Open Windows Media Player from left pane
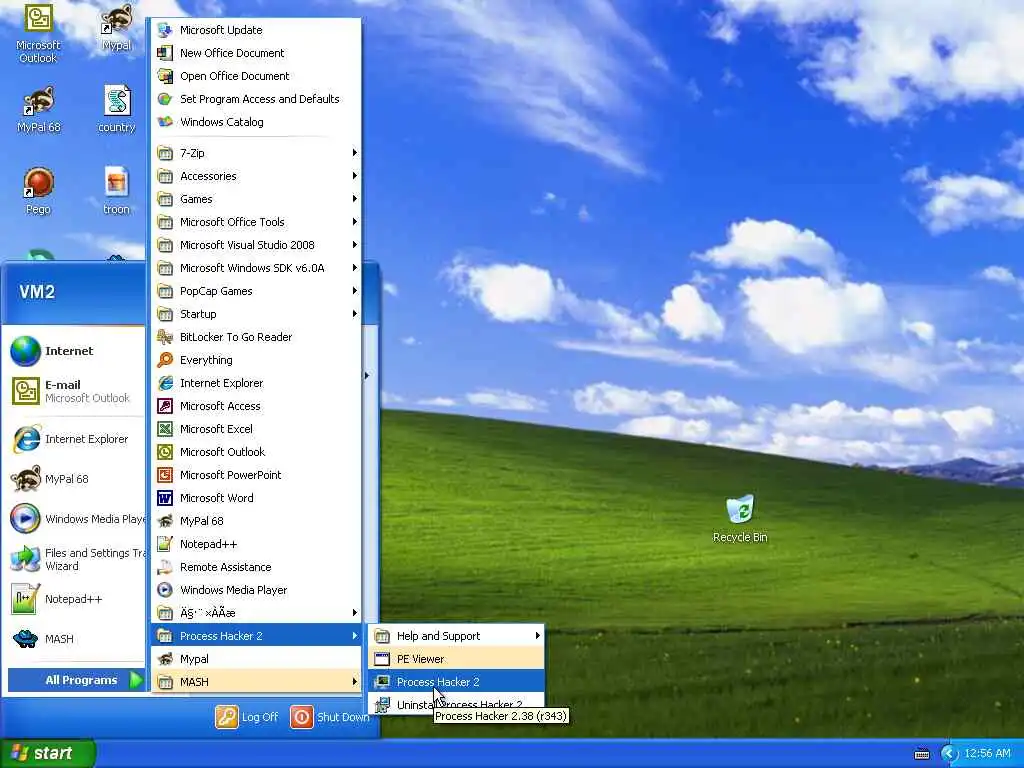The width and height of the screenshot is (1024, 768). (x=76, y=519)
